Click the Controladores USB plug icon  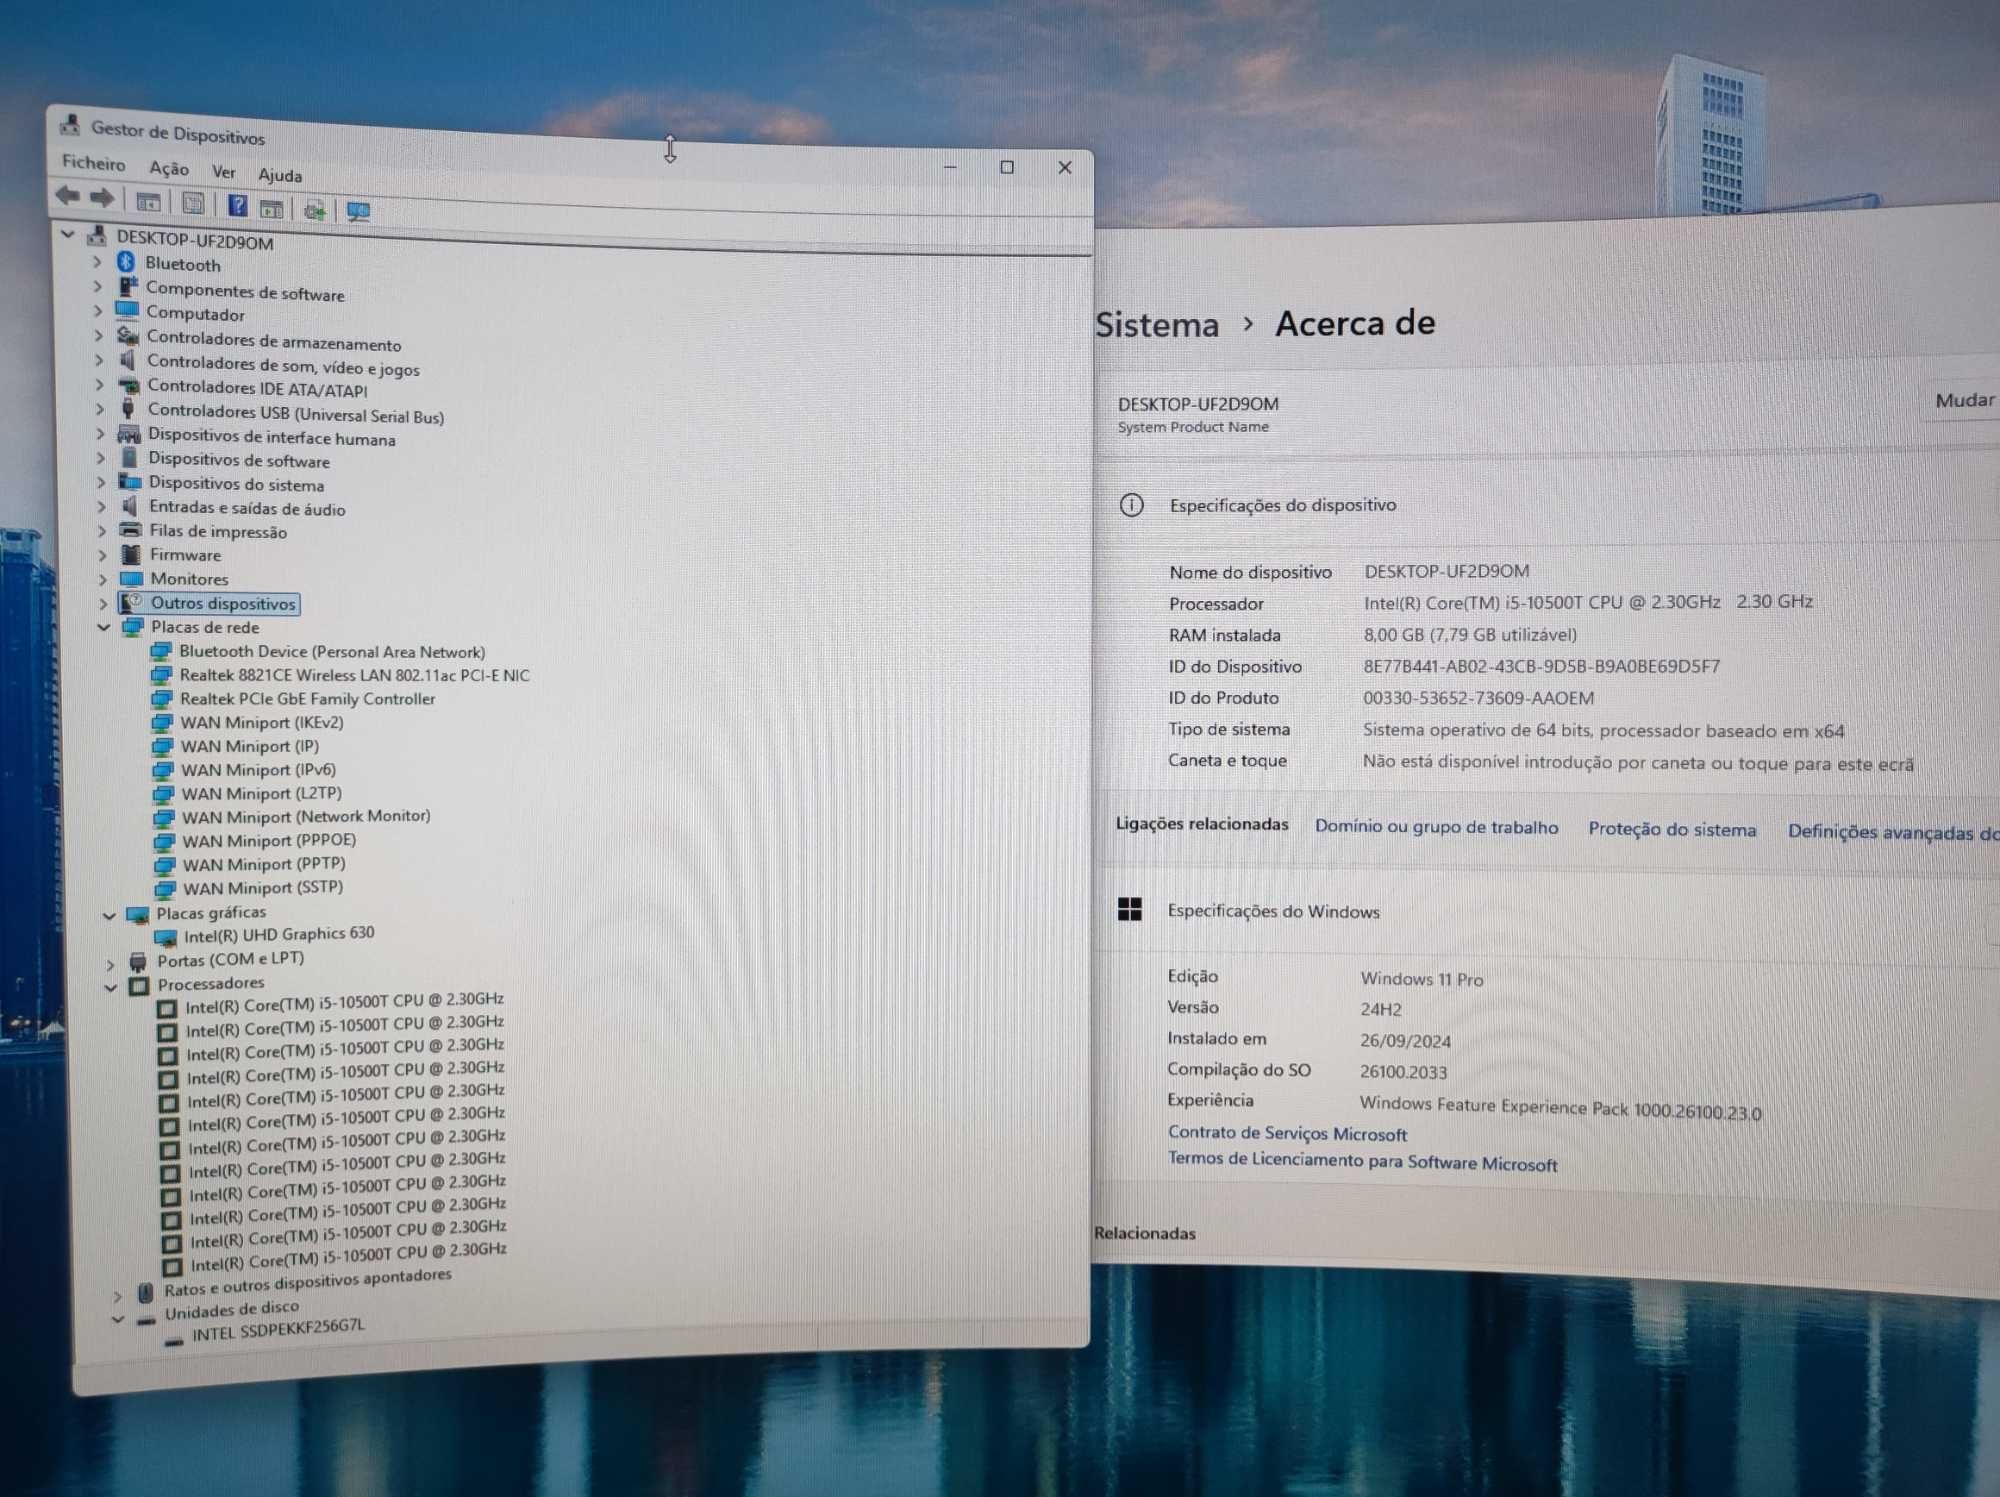[128, 408]
